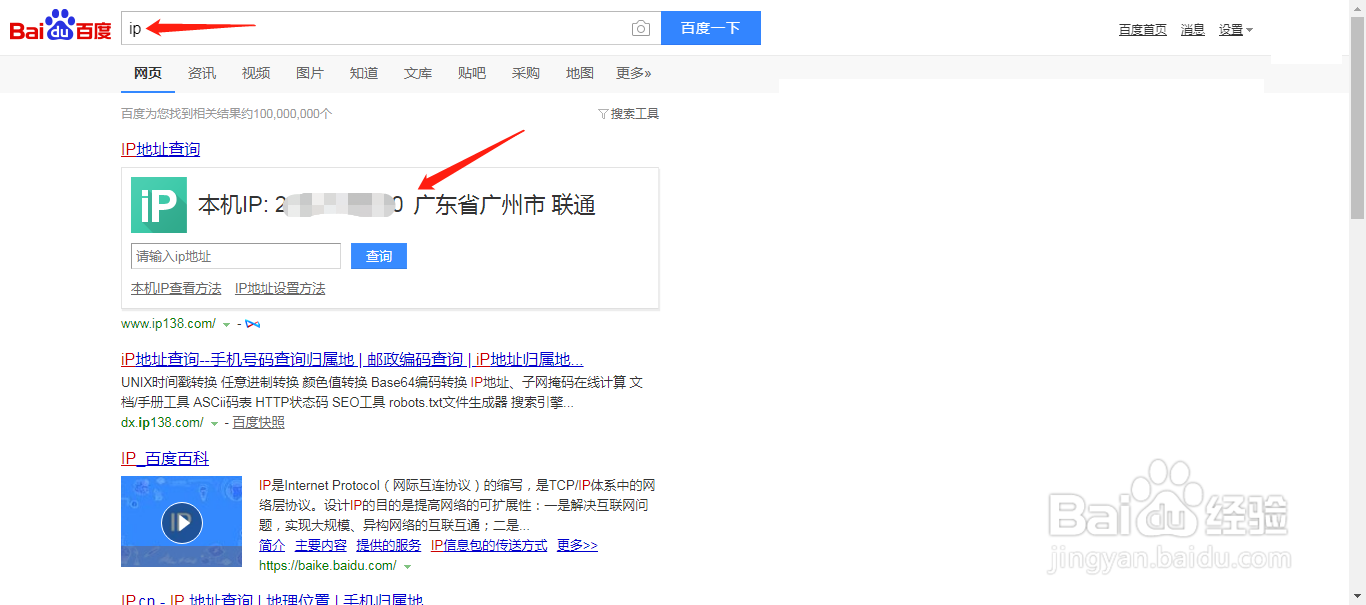Open iP地址查询--手机号码查询归属地 result
This screenshot has height=605, width=1366.
point(352,359)
